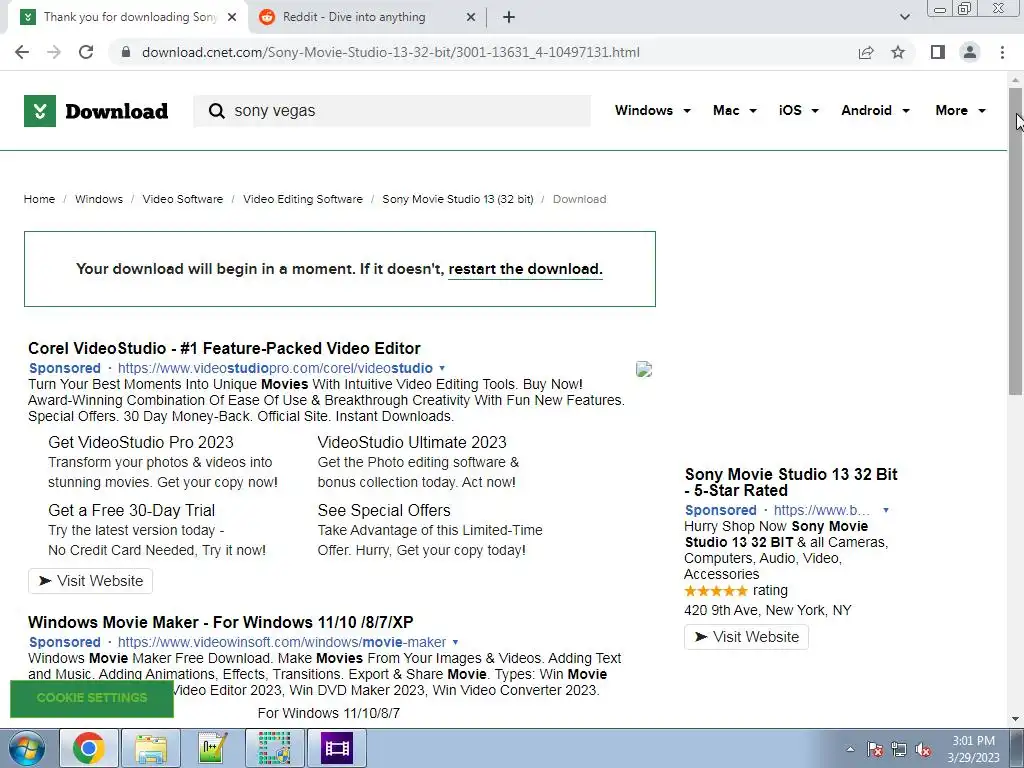The width and height of the screenshot is (1024, 768).
Task: Open the tab search chevron
Action: pyautogui.click(x=904, y=18)
